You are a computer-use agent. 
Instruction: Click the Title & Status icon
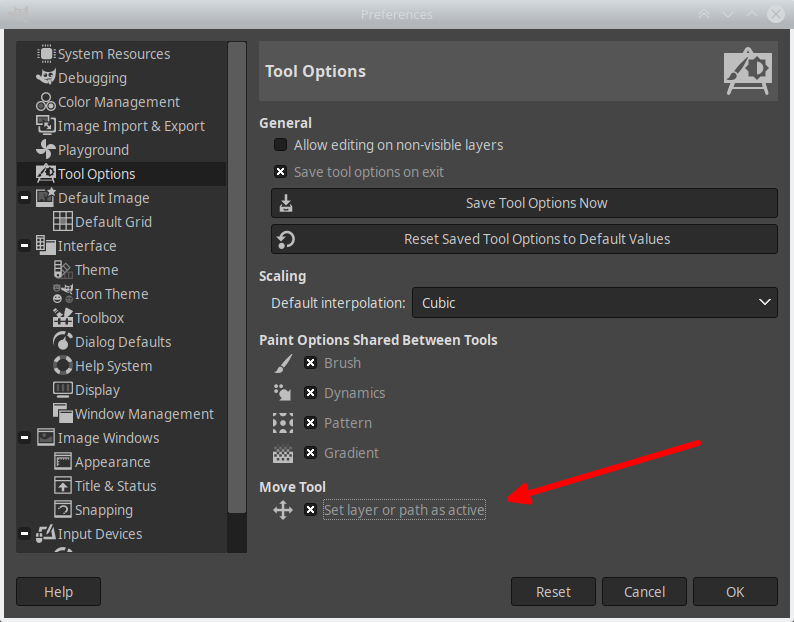point(63,485)
